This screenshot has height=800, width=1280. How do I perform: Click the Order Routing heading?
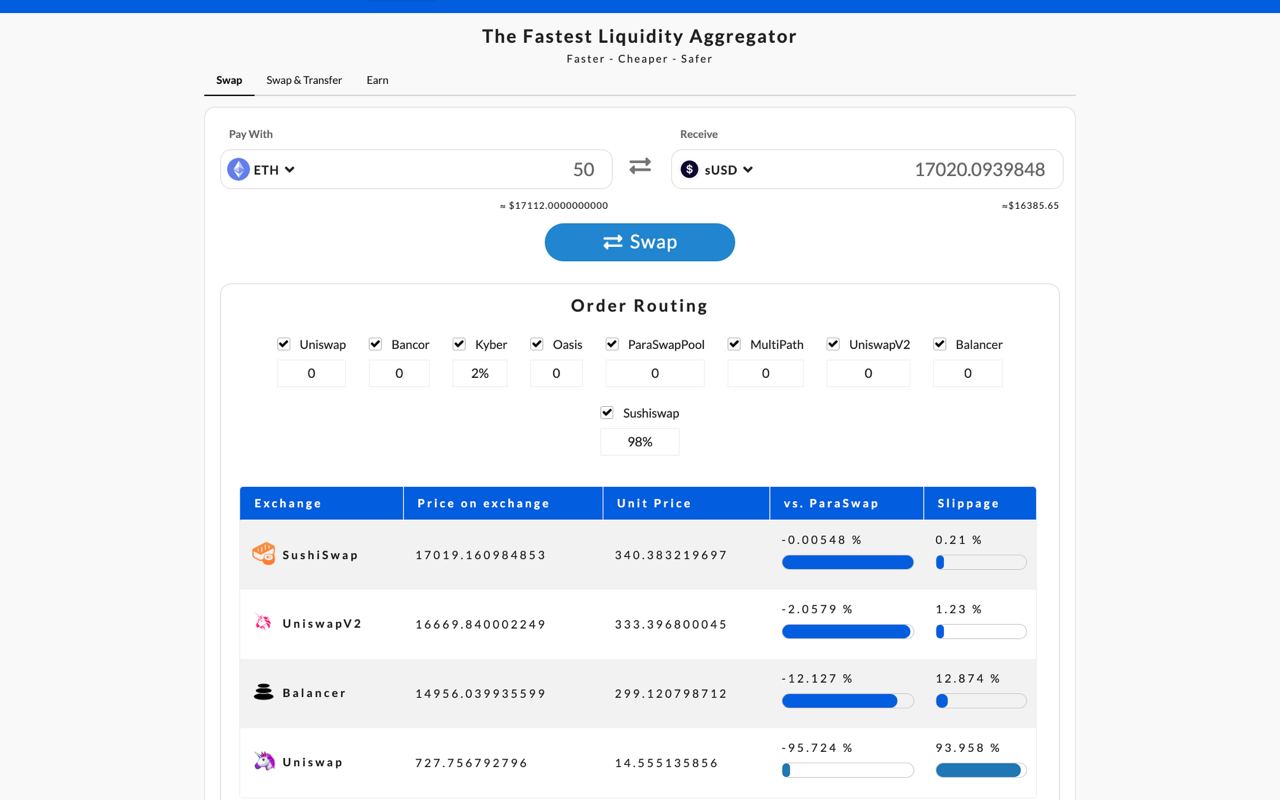point(640,306)
